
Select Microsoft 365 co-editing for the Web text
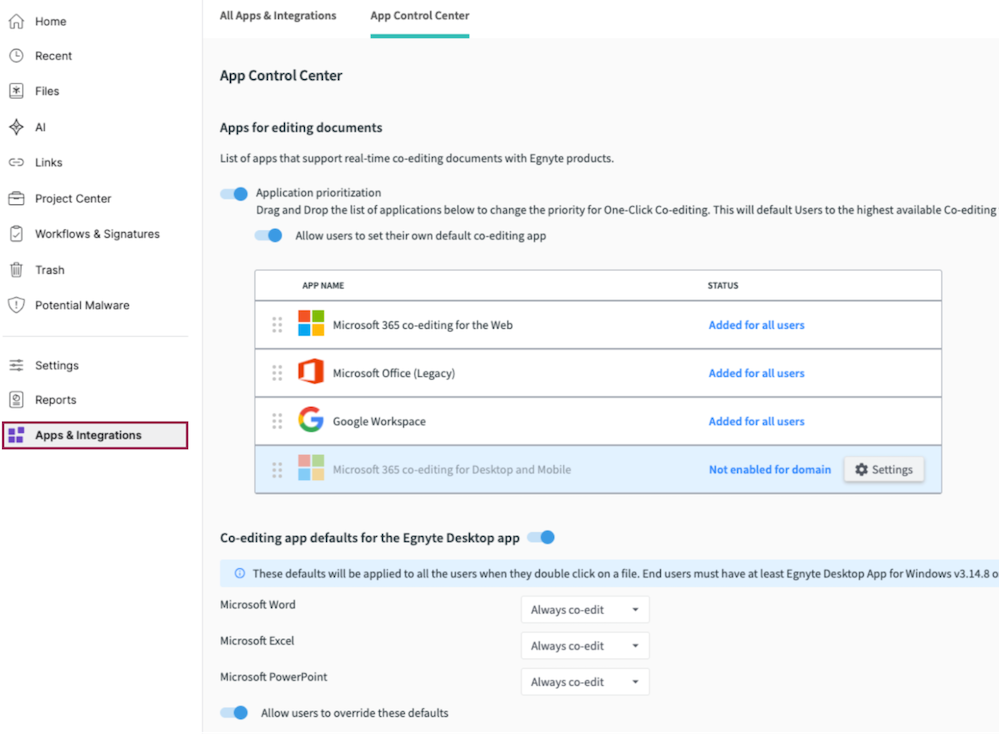422,325
